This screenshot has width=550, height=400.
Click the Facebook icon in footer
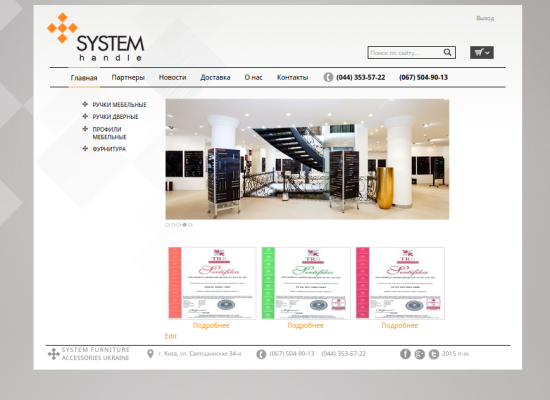[x=405, y=354]
